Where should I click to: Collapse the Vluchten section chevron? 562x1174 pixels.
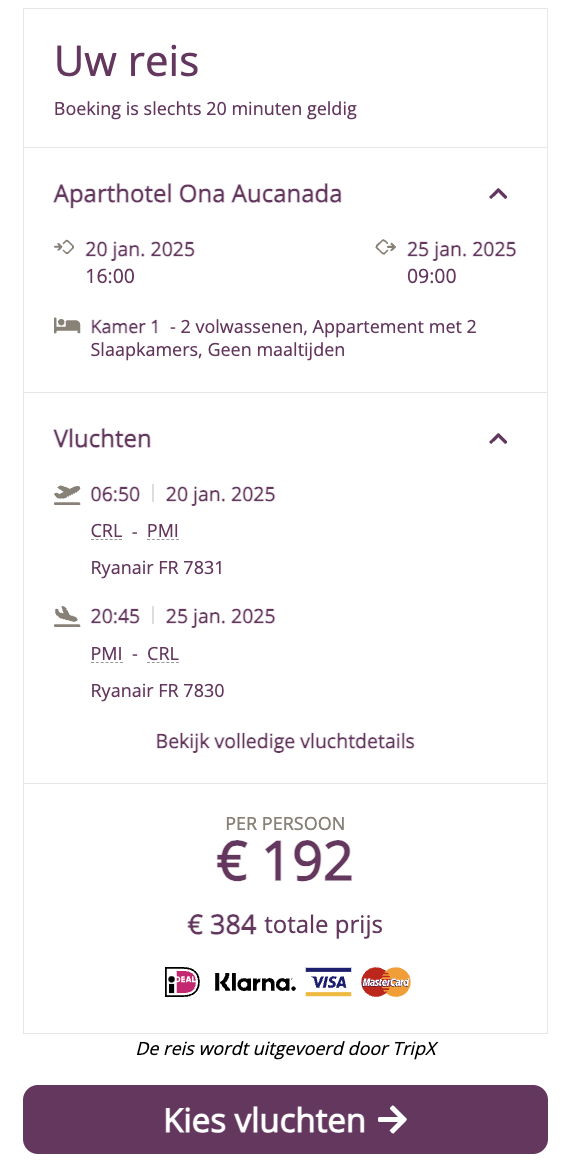pyautogui.click(x=498, y=439)
